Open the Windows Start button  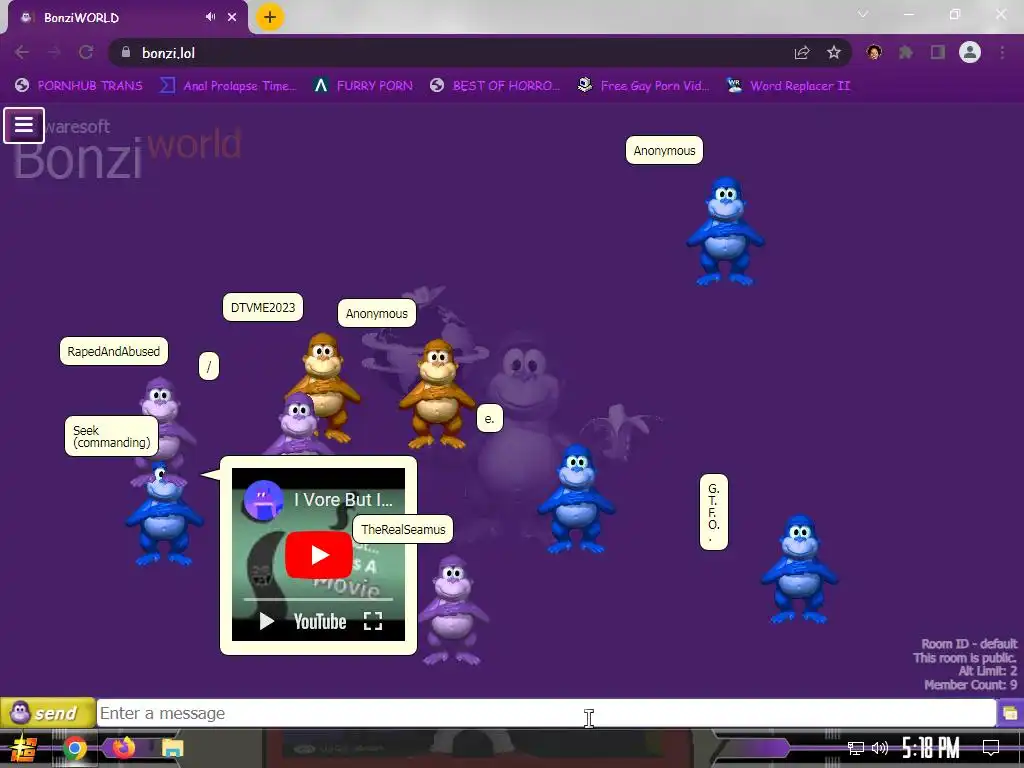[x=24, y=748]
